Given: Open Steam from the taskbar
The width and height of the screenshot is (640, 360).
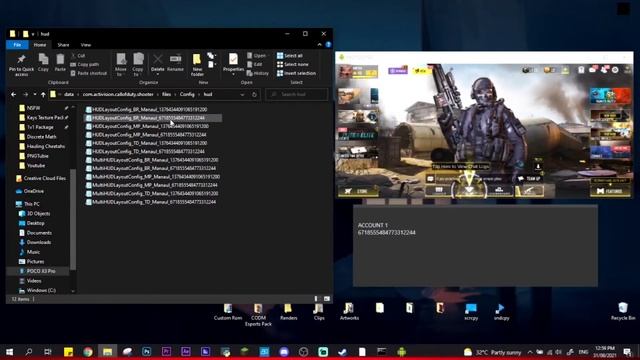Looking at the screenshot, I should coord(342,351).
